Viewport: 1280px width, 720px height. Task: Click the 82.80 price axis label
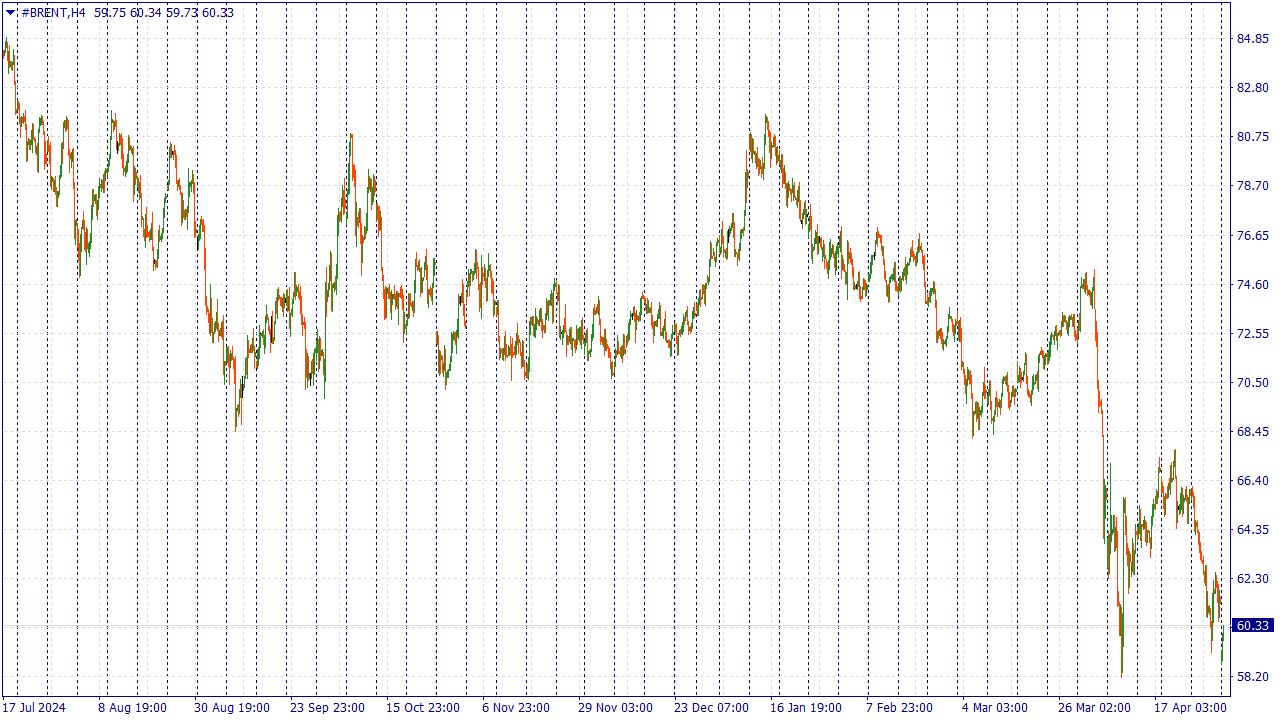point(1253,88)
